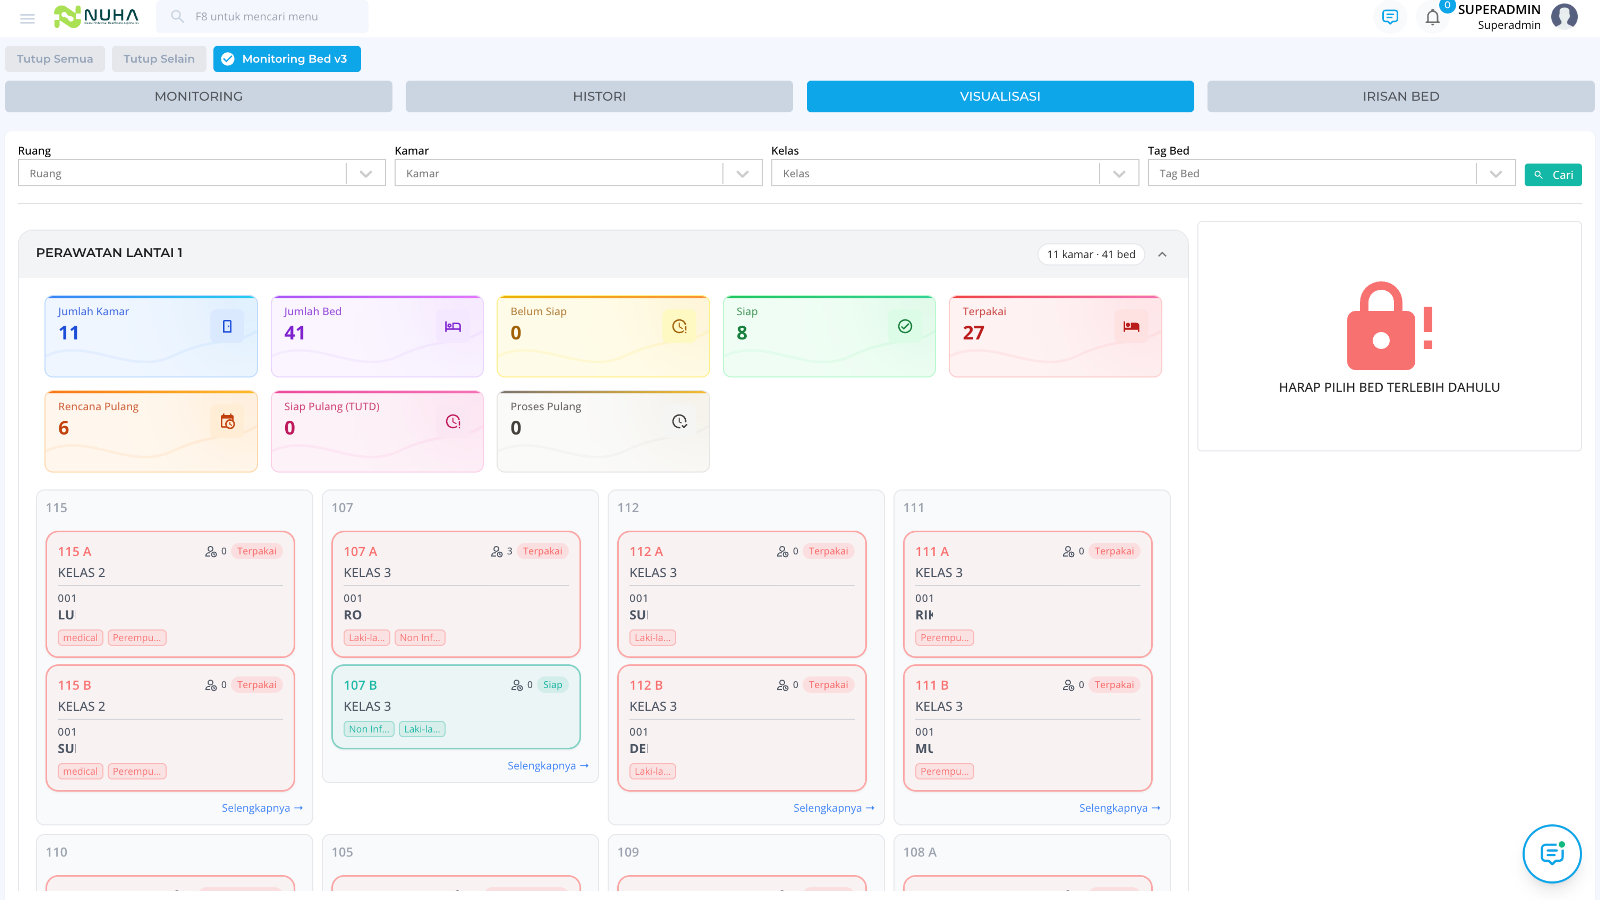Select bed card 112 B
The width and height of the screenshot is (1600, 900).
742,728
